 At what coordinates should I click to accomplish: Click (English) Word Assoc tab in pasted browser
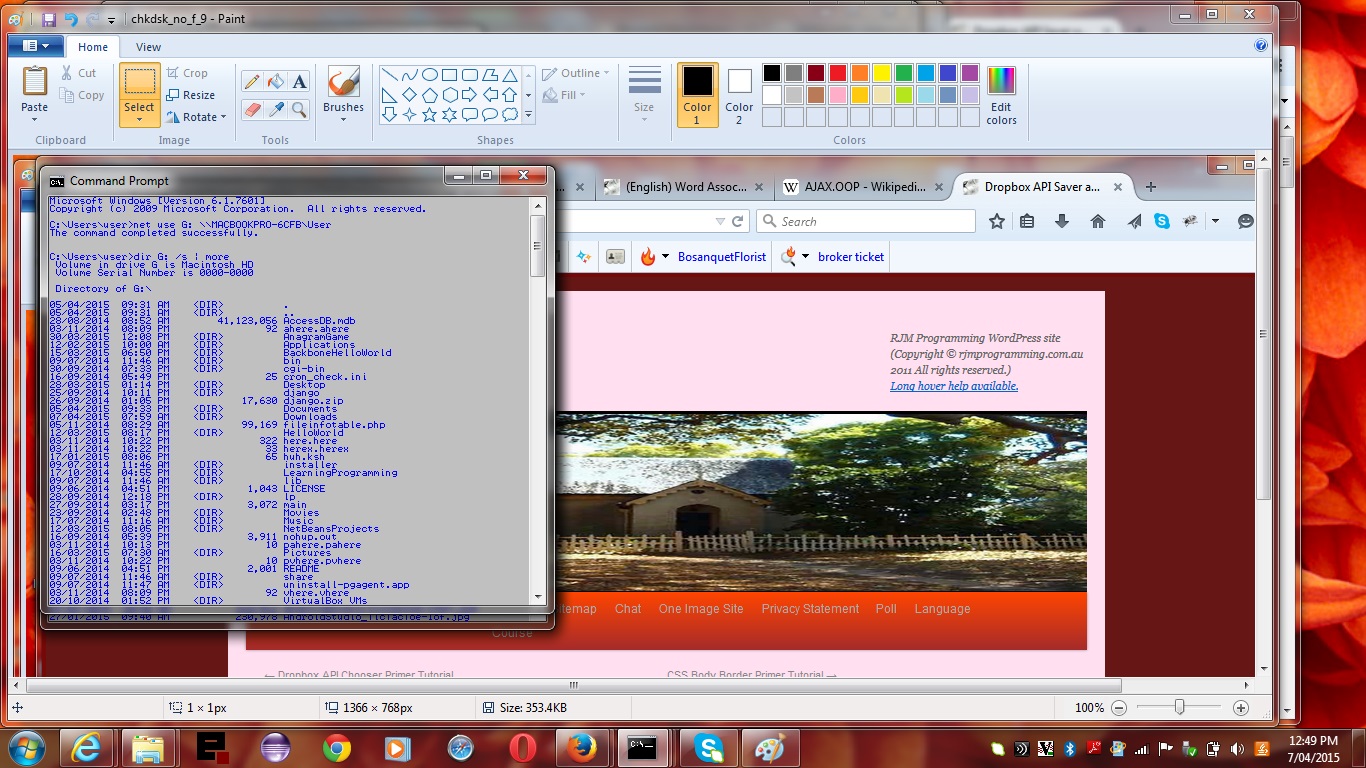coord(685,187)
